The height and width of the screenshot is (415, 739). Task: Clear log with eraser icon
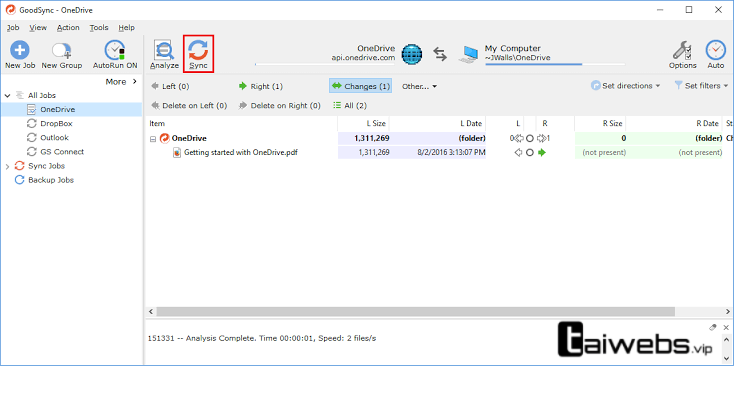(x=713, y=327)
